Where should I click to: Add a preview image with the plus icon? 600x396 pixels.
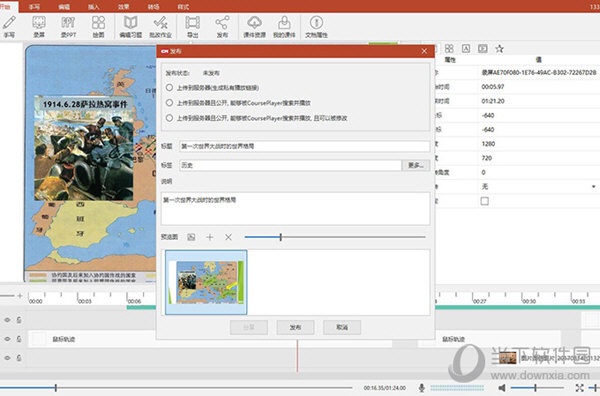210,237
